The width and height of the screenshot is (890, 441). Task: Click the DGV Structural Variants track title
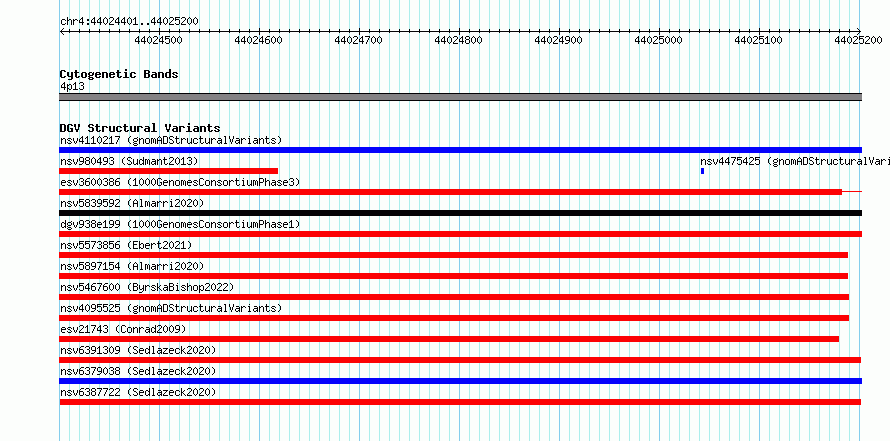140,128
